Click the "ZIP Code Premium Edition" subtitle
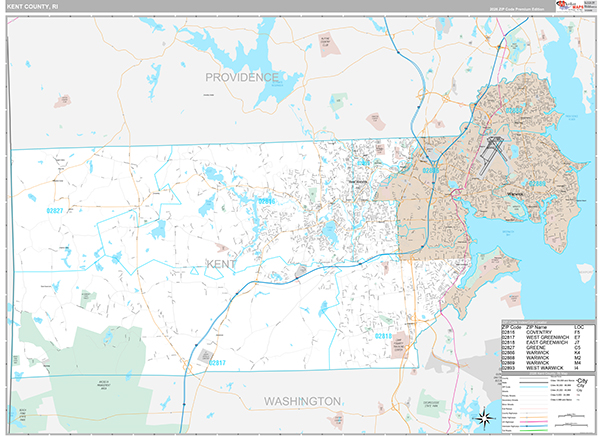Viewport: 600px width, 436px height. pos(516,9)
